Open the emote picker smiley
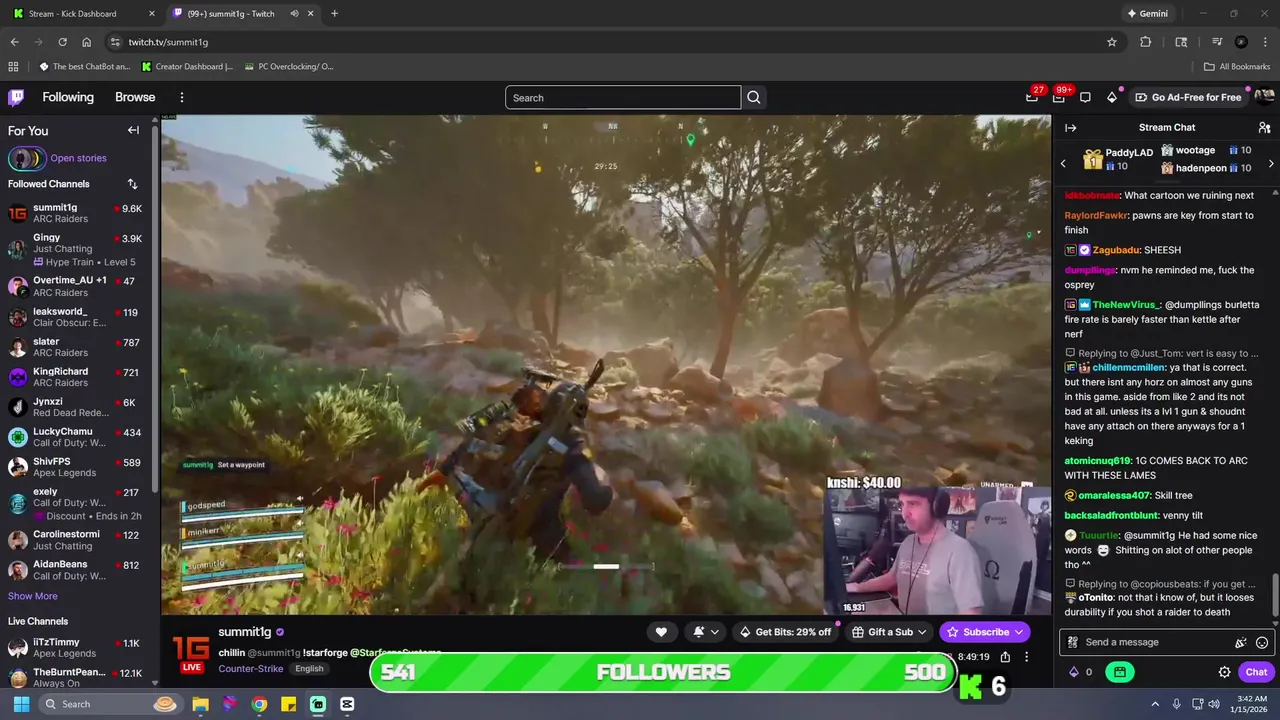Viewport: 1280px width, 720px height. [1262, 642]
